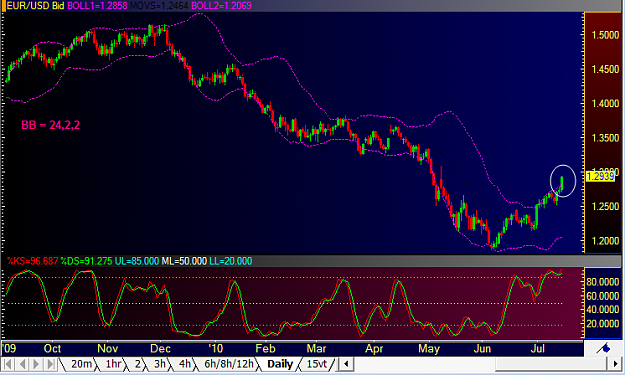Click horizontal scrollbar right arrow

(x=615, y=363)
